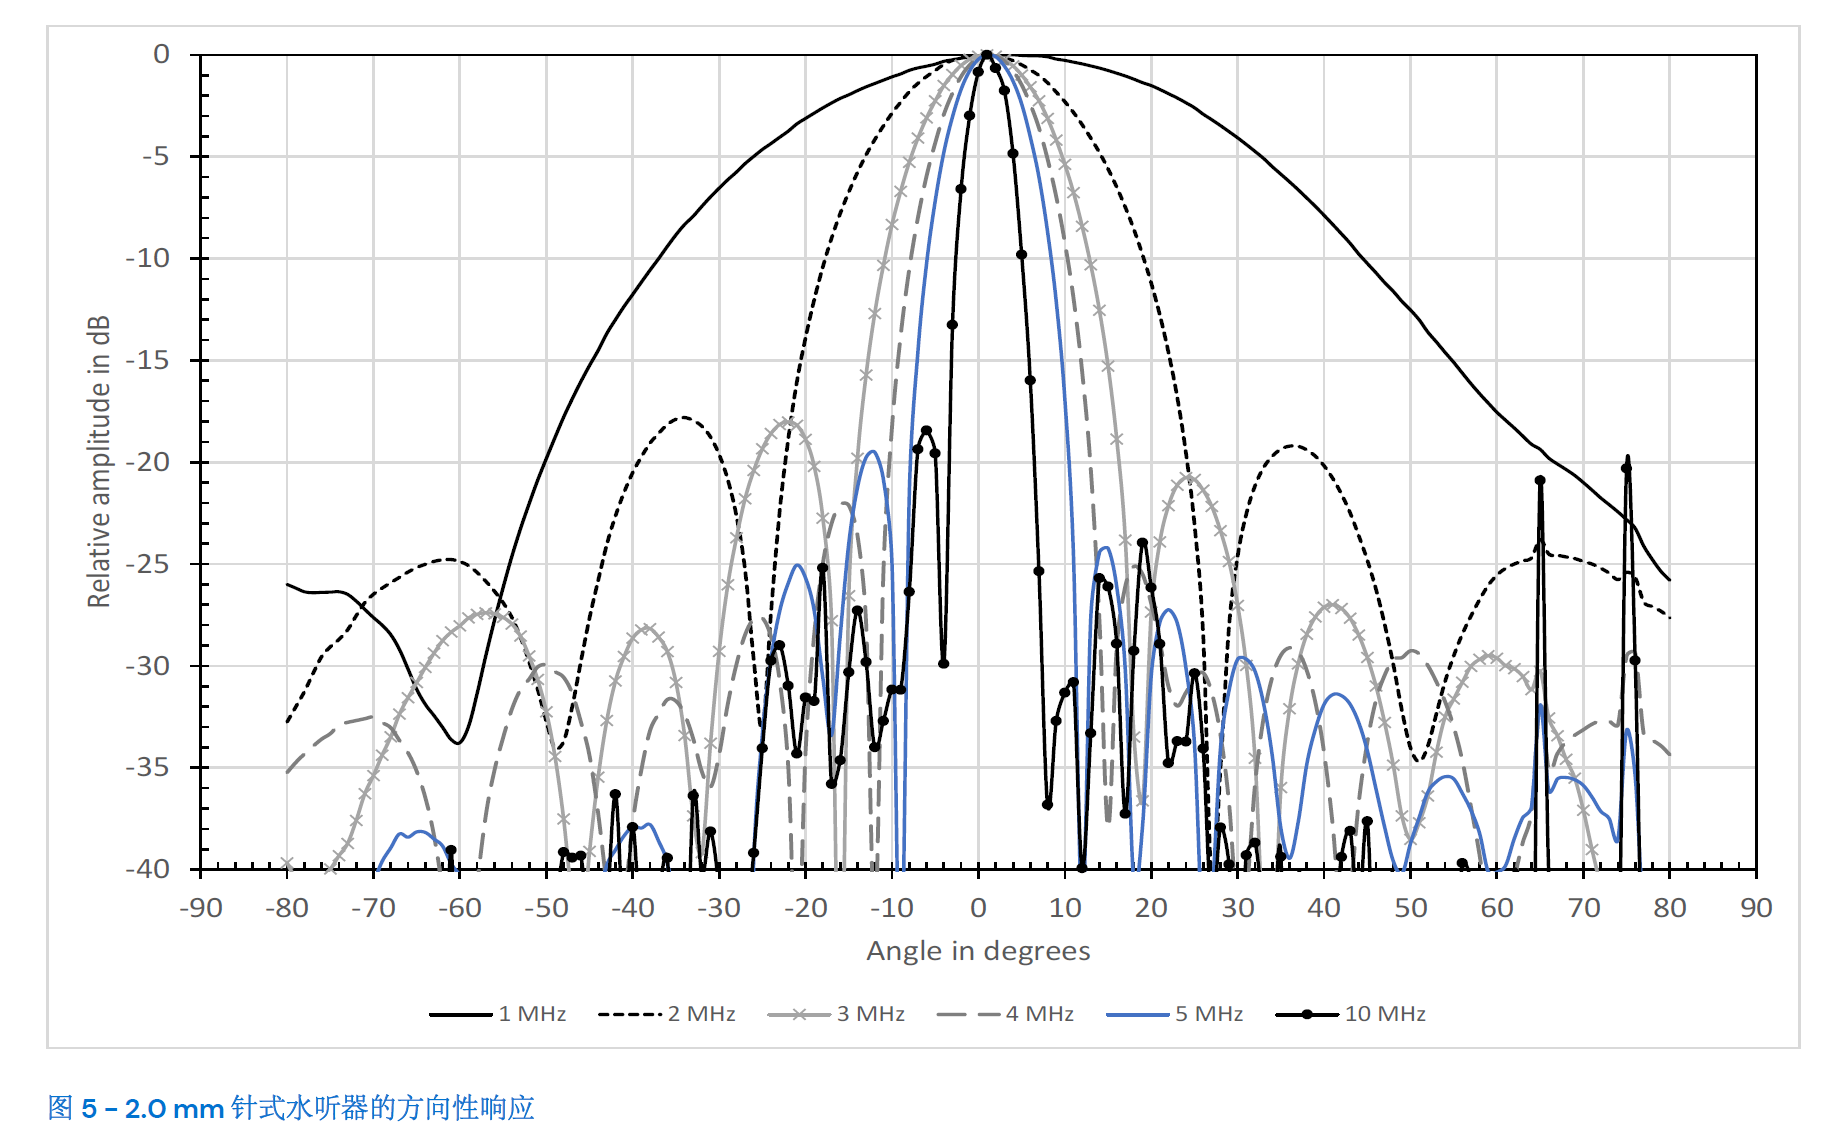Click the main peak at 0 degrees
The height and width of the screenshot is (1145, 1847).
click(x=986, y=55)
